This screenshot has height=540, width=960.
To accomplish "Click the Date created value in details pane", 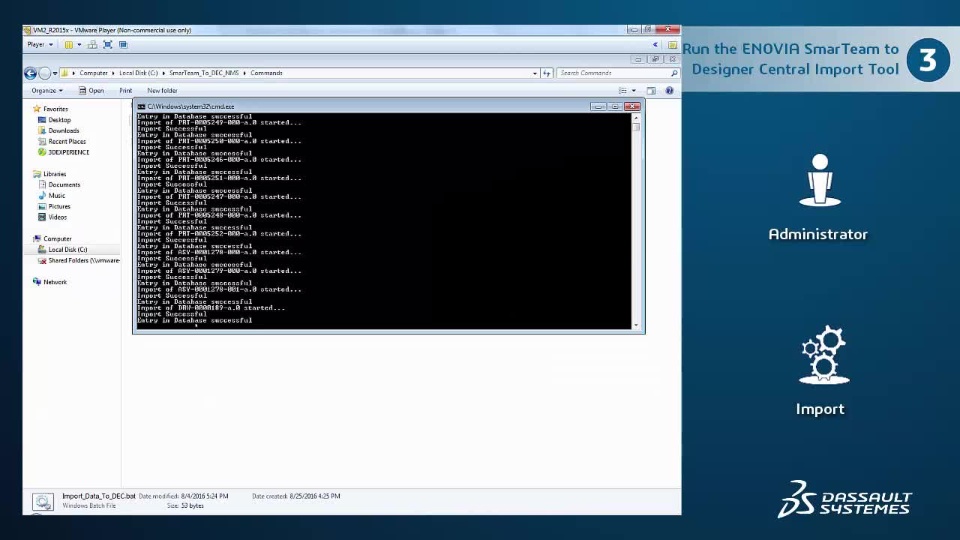I will pos(315,496).
